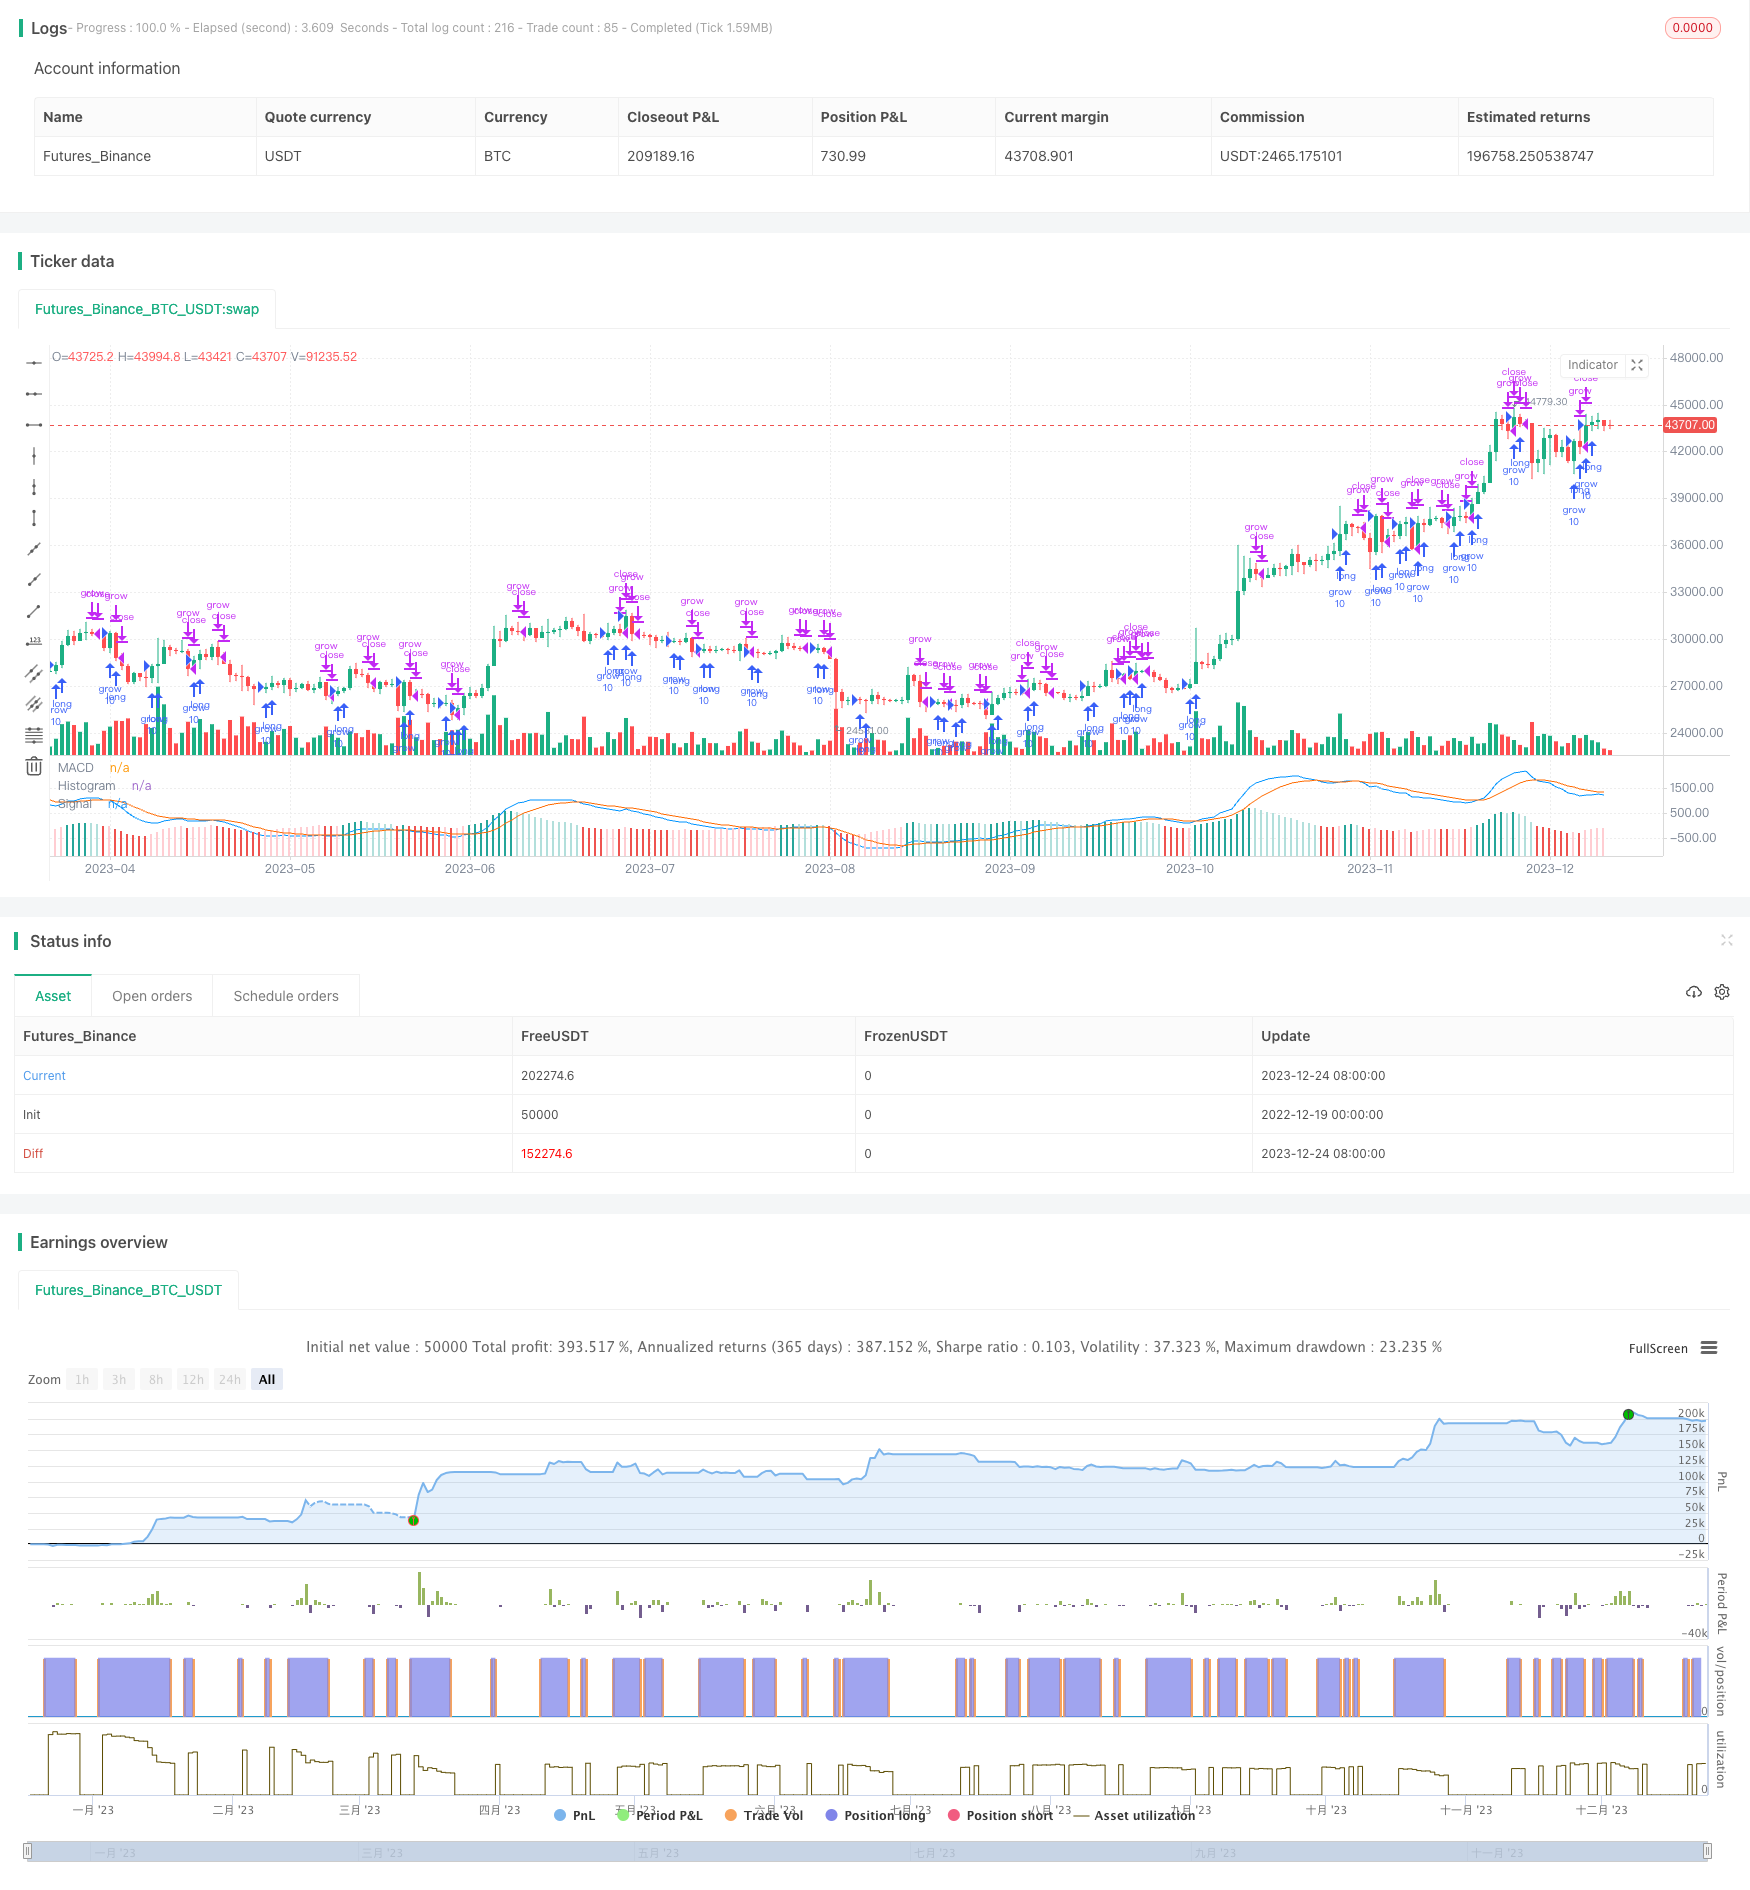Screen dimensions: 1750x1890
Task: Click FullScreen on the earnings overview
Action: click(x=1657, y=1348)
